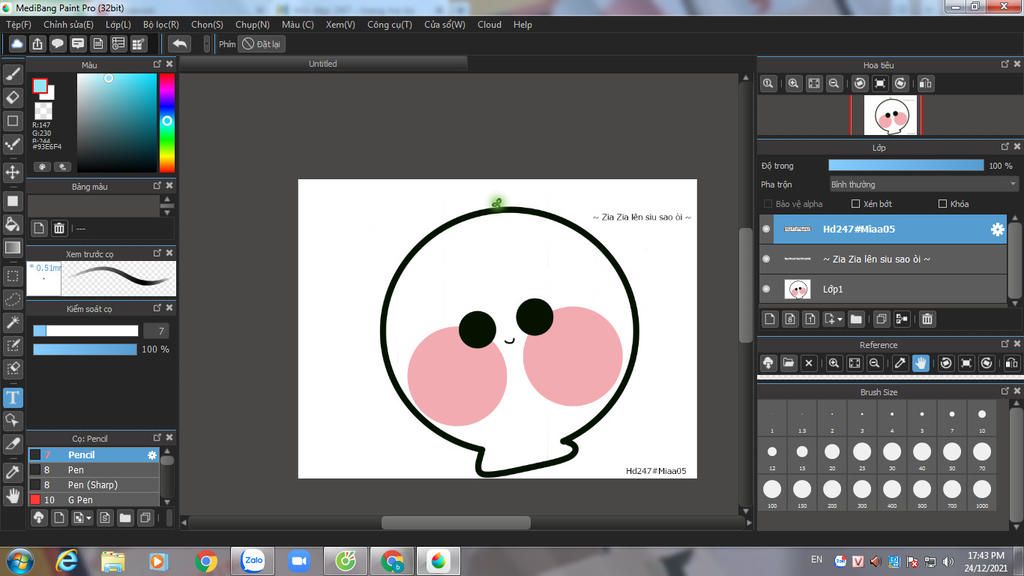Open the Cloud menu
Image resolution: width=1024 pixels, height=576 pixels.
pos(489,24)
